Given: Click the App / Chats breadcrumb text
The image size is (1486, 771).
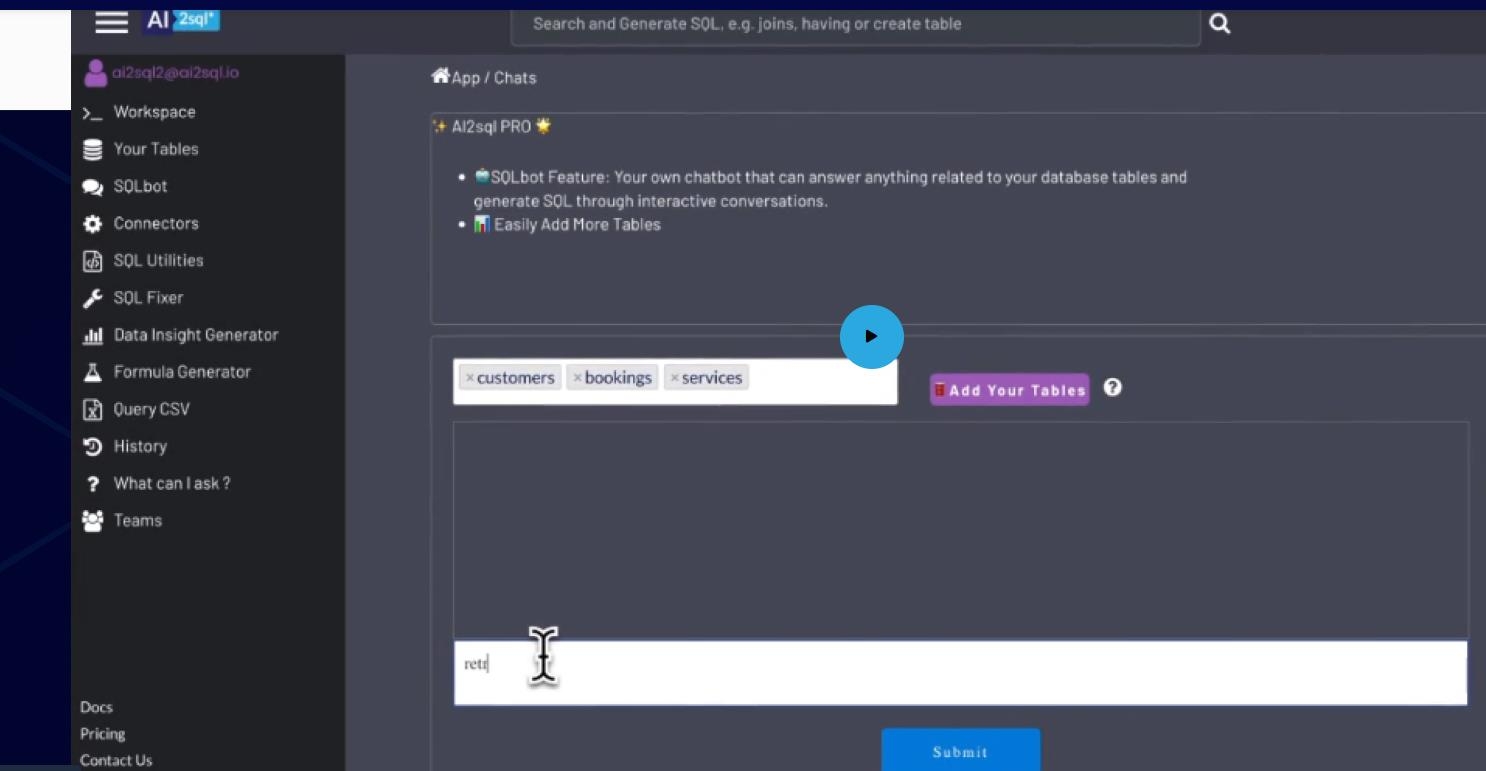Looking at the screenshot, I should [x=494, y=77].
